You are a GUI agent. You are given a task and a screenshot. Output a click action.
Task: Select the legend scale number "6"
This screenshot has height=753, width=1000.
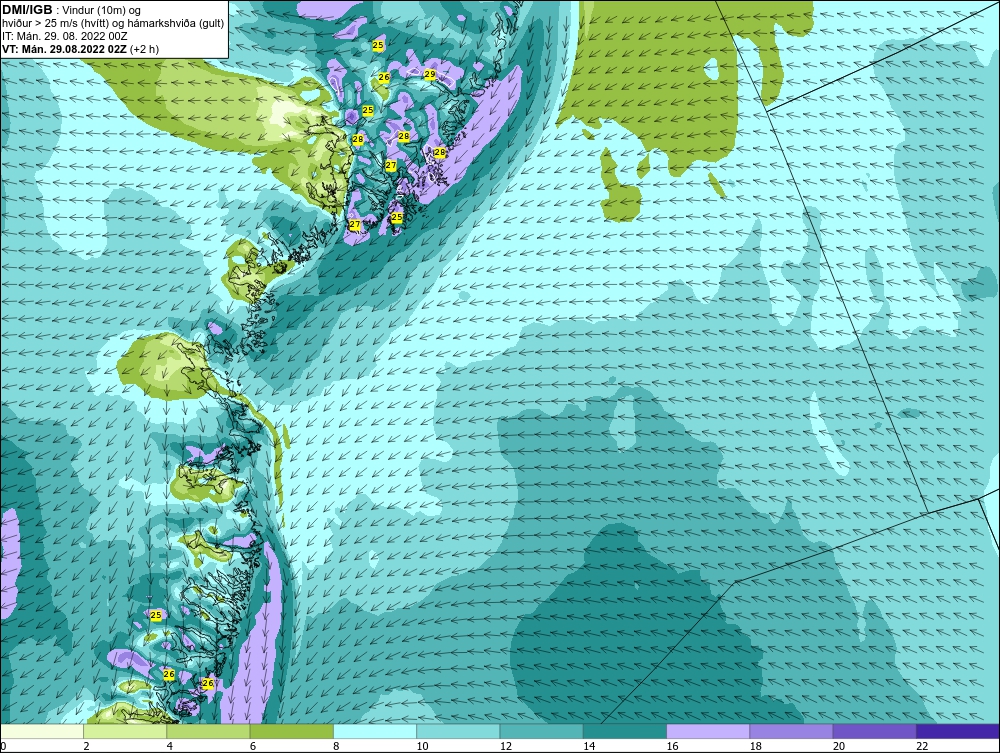click(253, 746)
